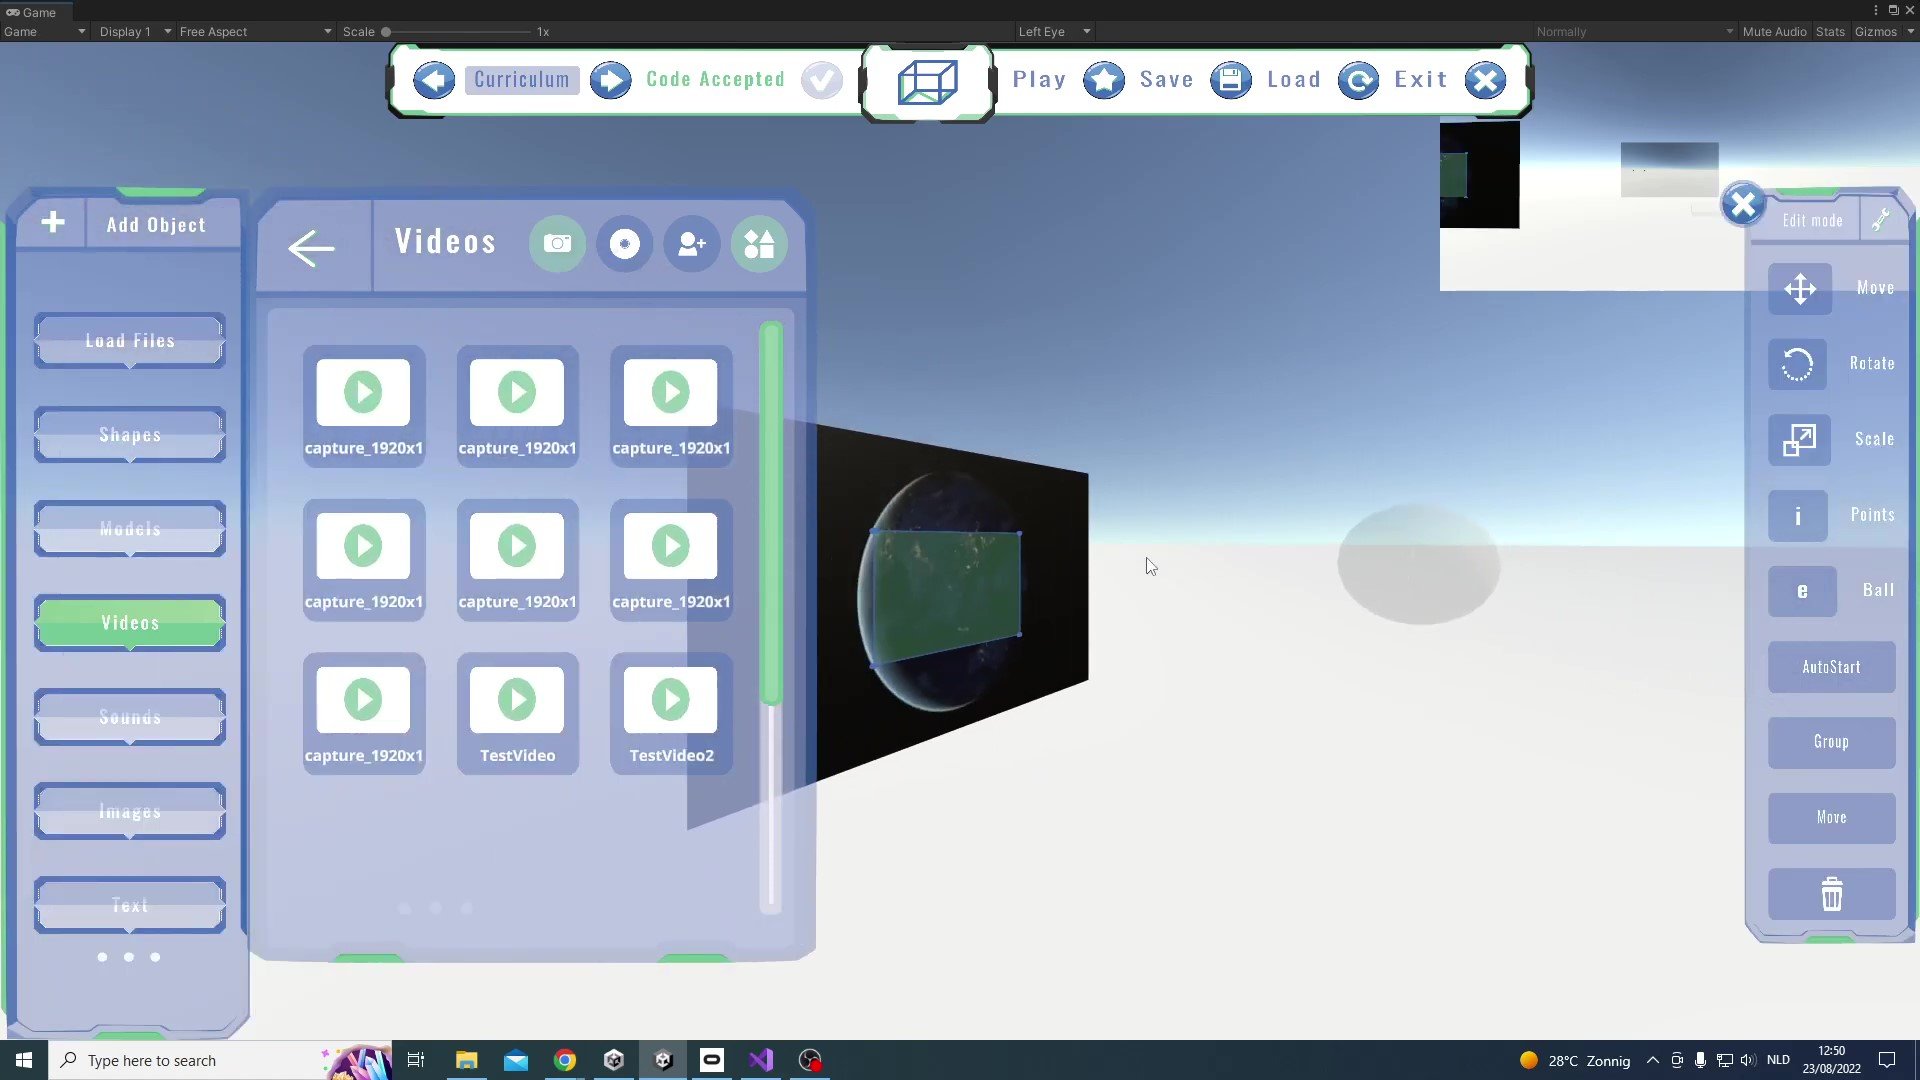Open Chrome from the taskbar
This screenshot has width=1920, height=1080.
point(565,1060)
